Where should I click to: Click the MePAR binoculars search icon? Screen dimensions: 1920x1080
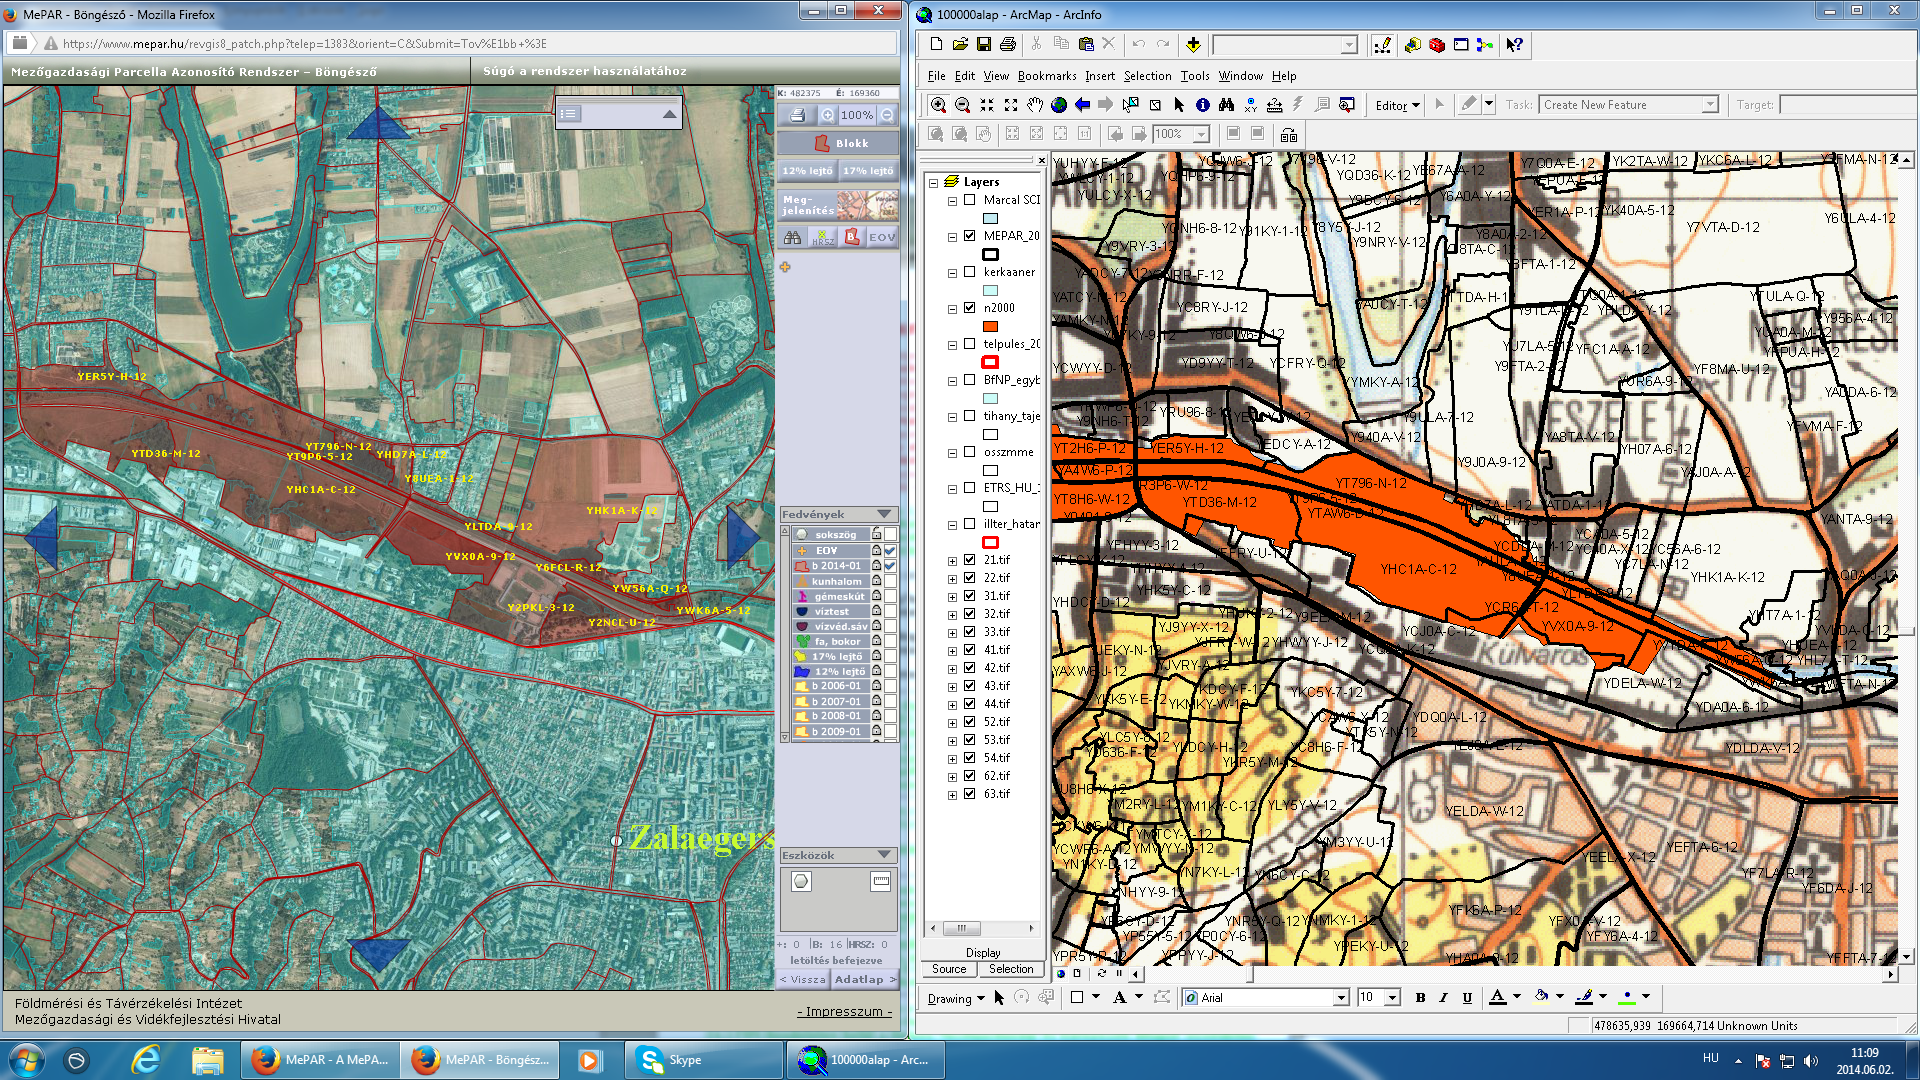tap(792, 237)
